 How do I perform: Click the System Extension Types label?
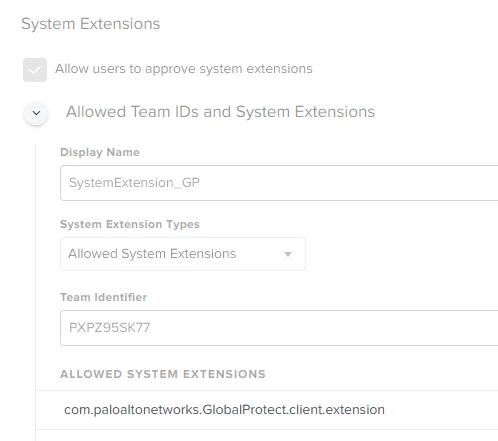coord(130,224)
